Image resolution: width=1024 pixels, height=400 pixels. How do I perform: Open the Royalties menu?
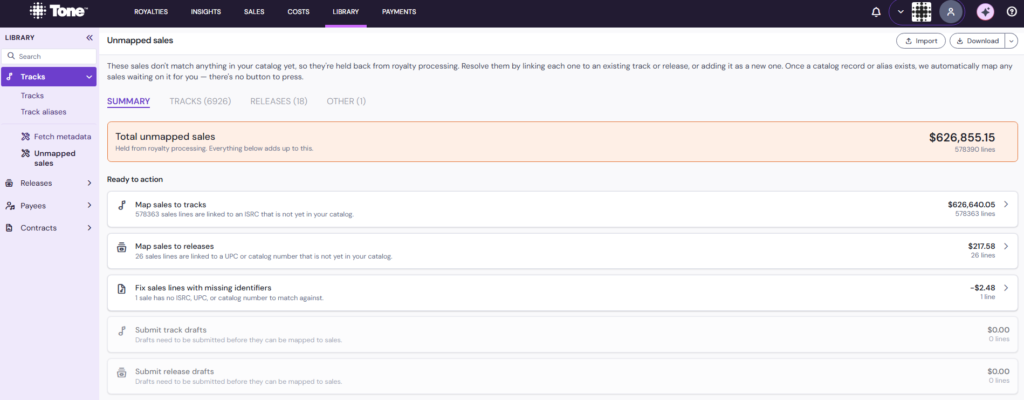pos(151,12)
